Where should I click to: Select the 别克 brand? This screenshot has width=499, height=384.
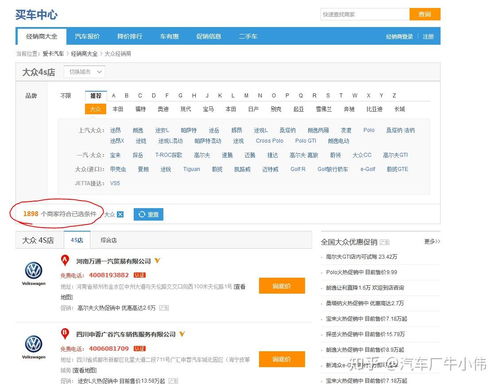pos(276,109)
